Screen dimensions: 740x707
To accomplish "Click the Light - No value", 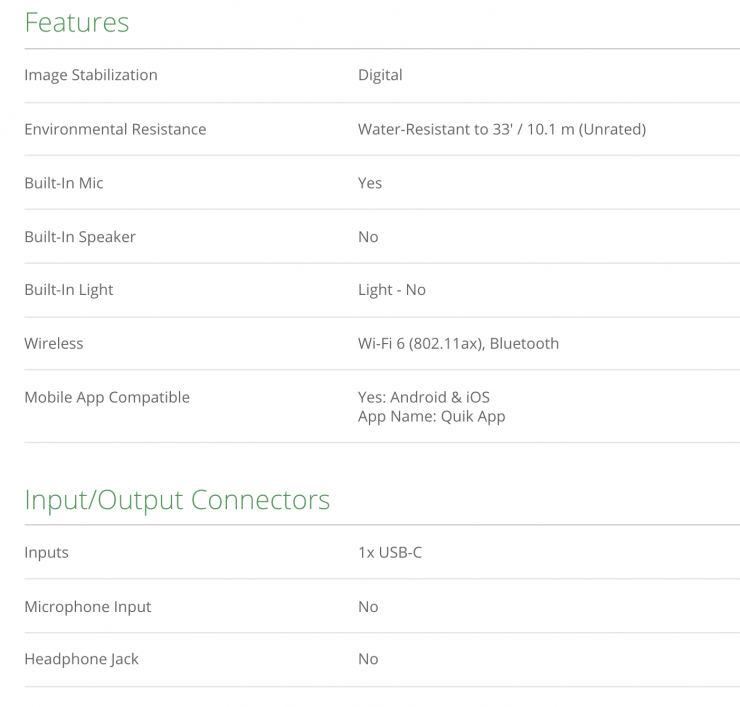I will coord(392,290).
